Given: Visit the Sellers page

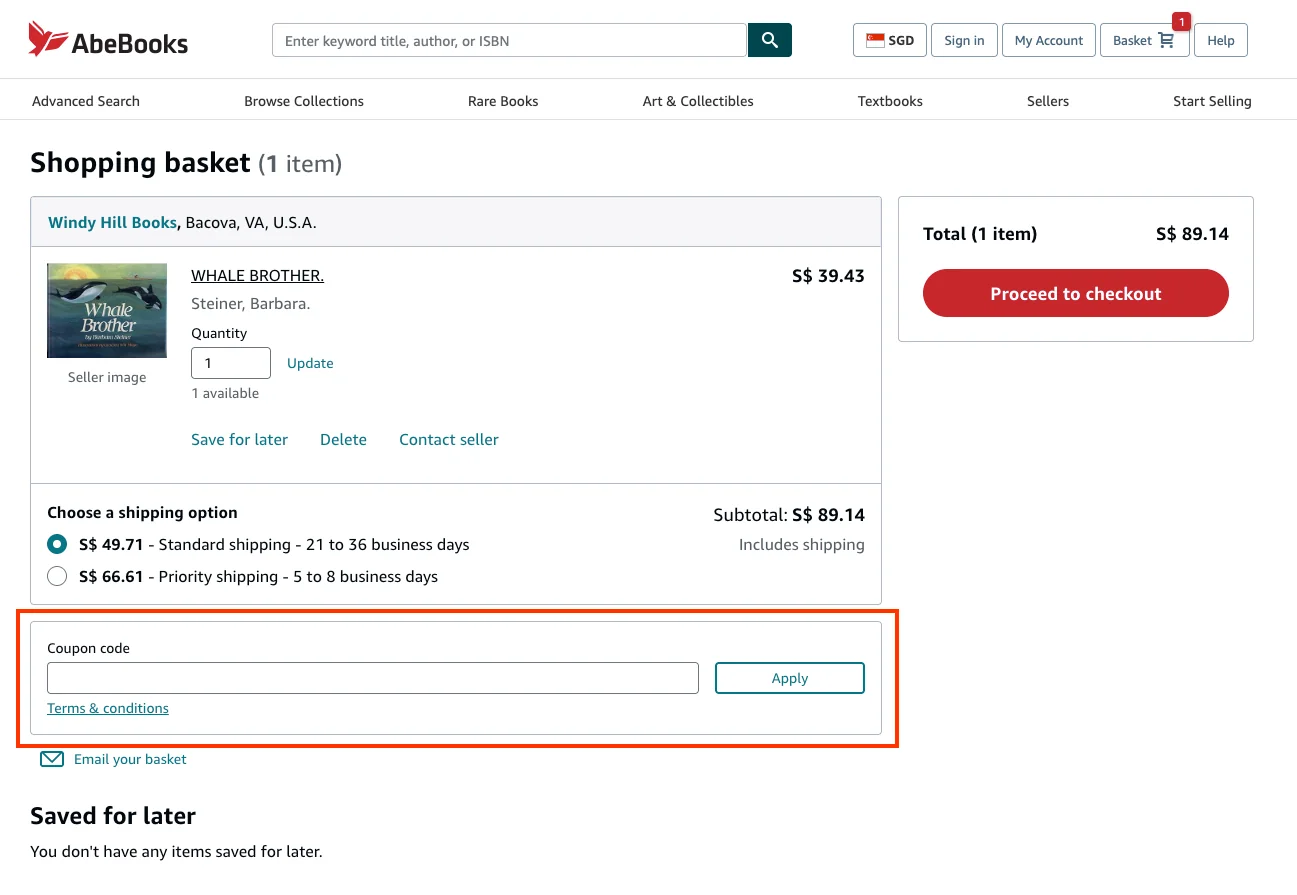Looking at the screenshot, I should click(x=1048, y=101).
